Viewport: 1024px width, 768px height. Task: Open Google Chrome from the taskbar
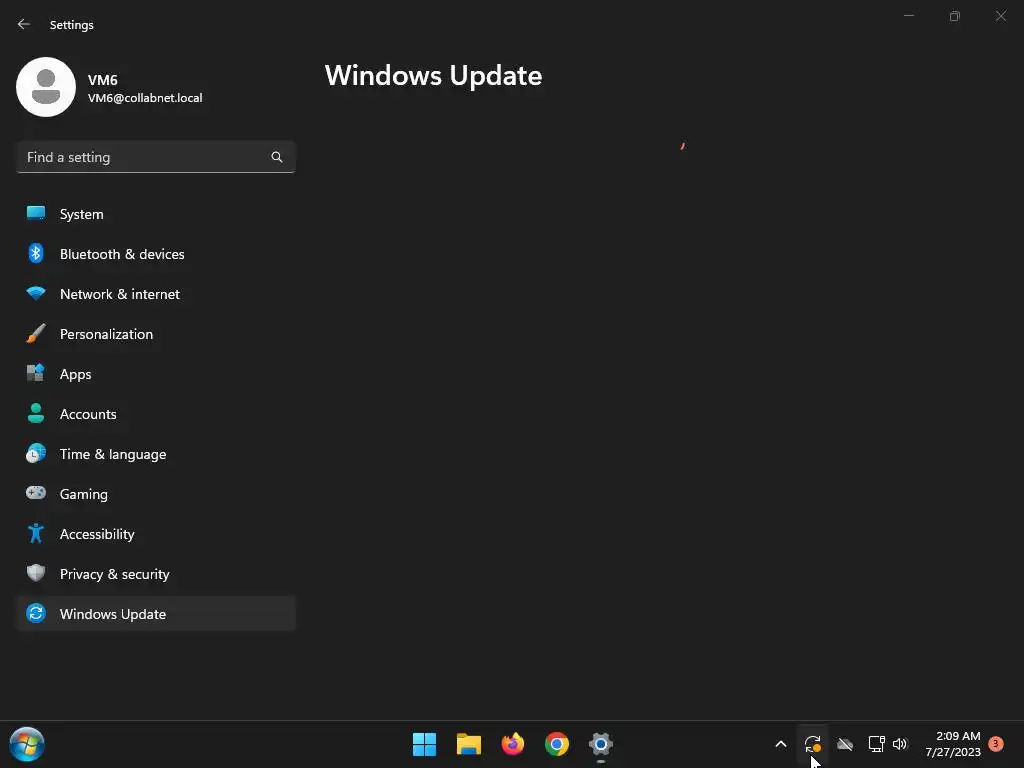click(557, 744)
